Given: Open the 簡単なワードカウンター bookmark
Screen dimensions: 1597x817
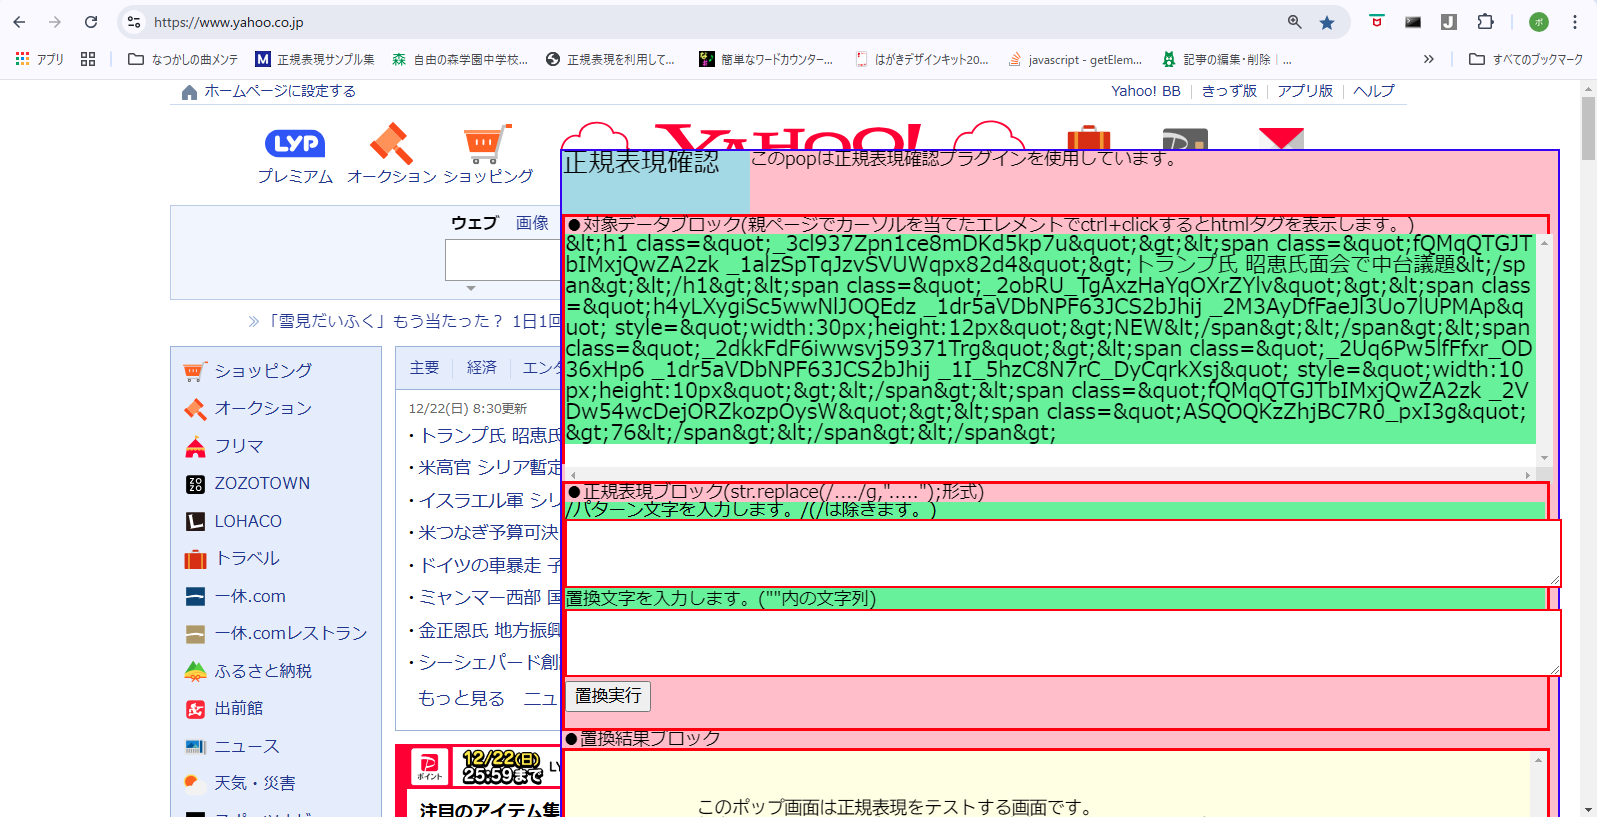Looking at the screenshot, I should 766,59.
